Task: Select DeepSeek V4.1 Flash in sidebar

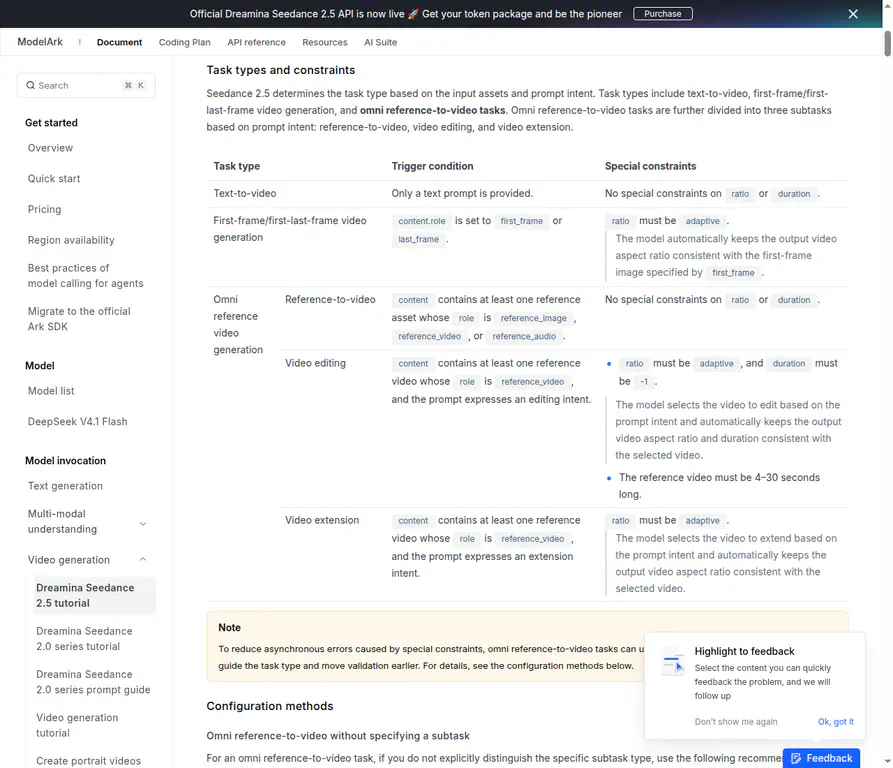Action: coord(77,422)
